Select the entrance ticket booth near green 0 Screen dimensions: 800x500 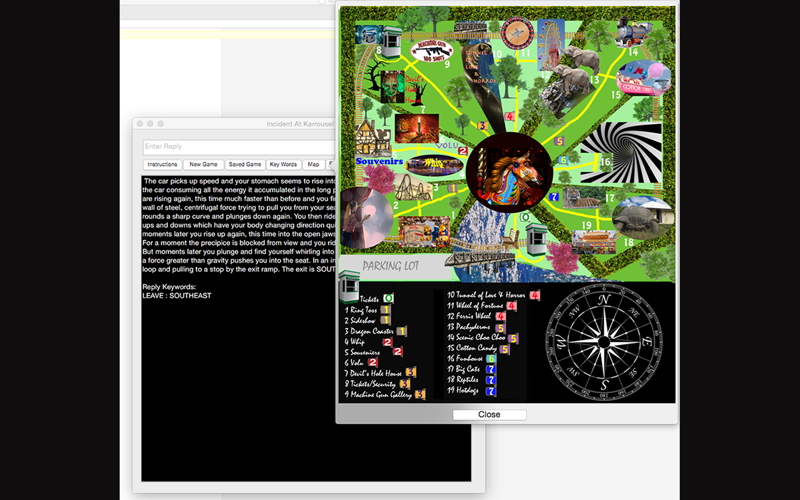[x=536, y=239]
